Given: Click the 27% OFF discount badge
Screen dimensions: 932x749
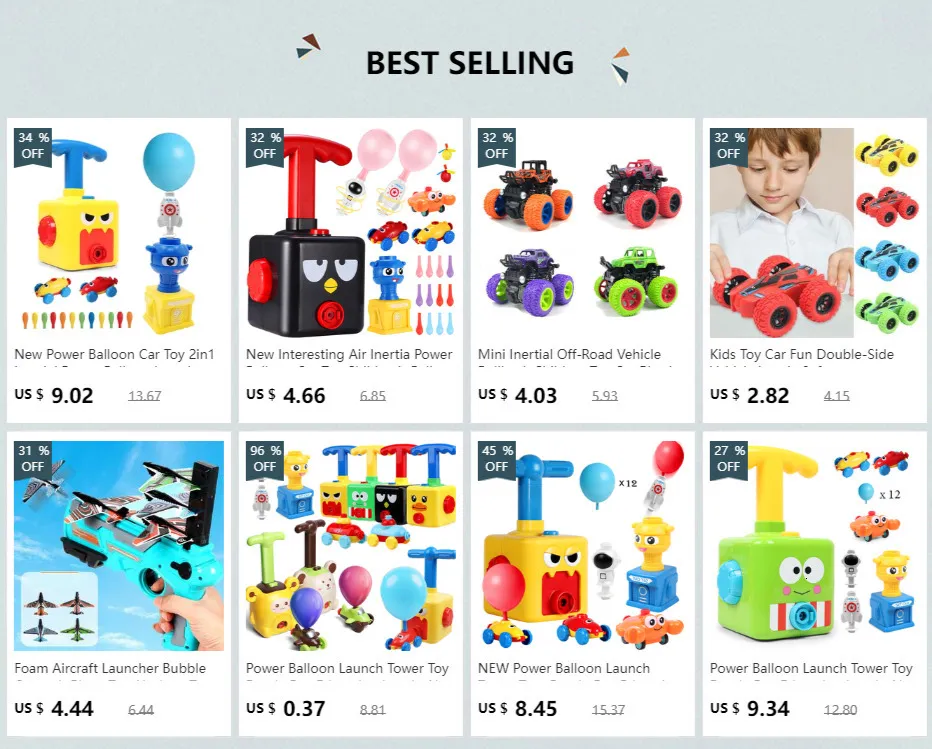Looking at the screenshot, I should coord(729,460).
